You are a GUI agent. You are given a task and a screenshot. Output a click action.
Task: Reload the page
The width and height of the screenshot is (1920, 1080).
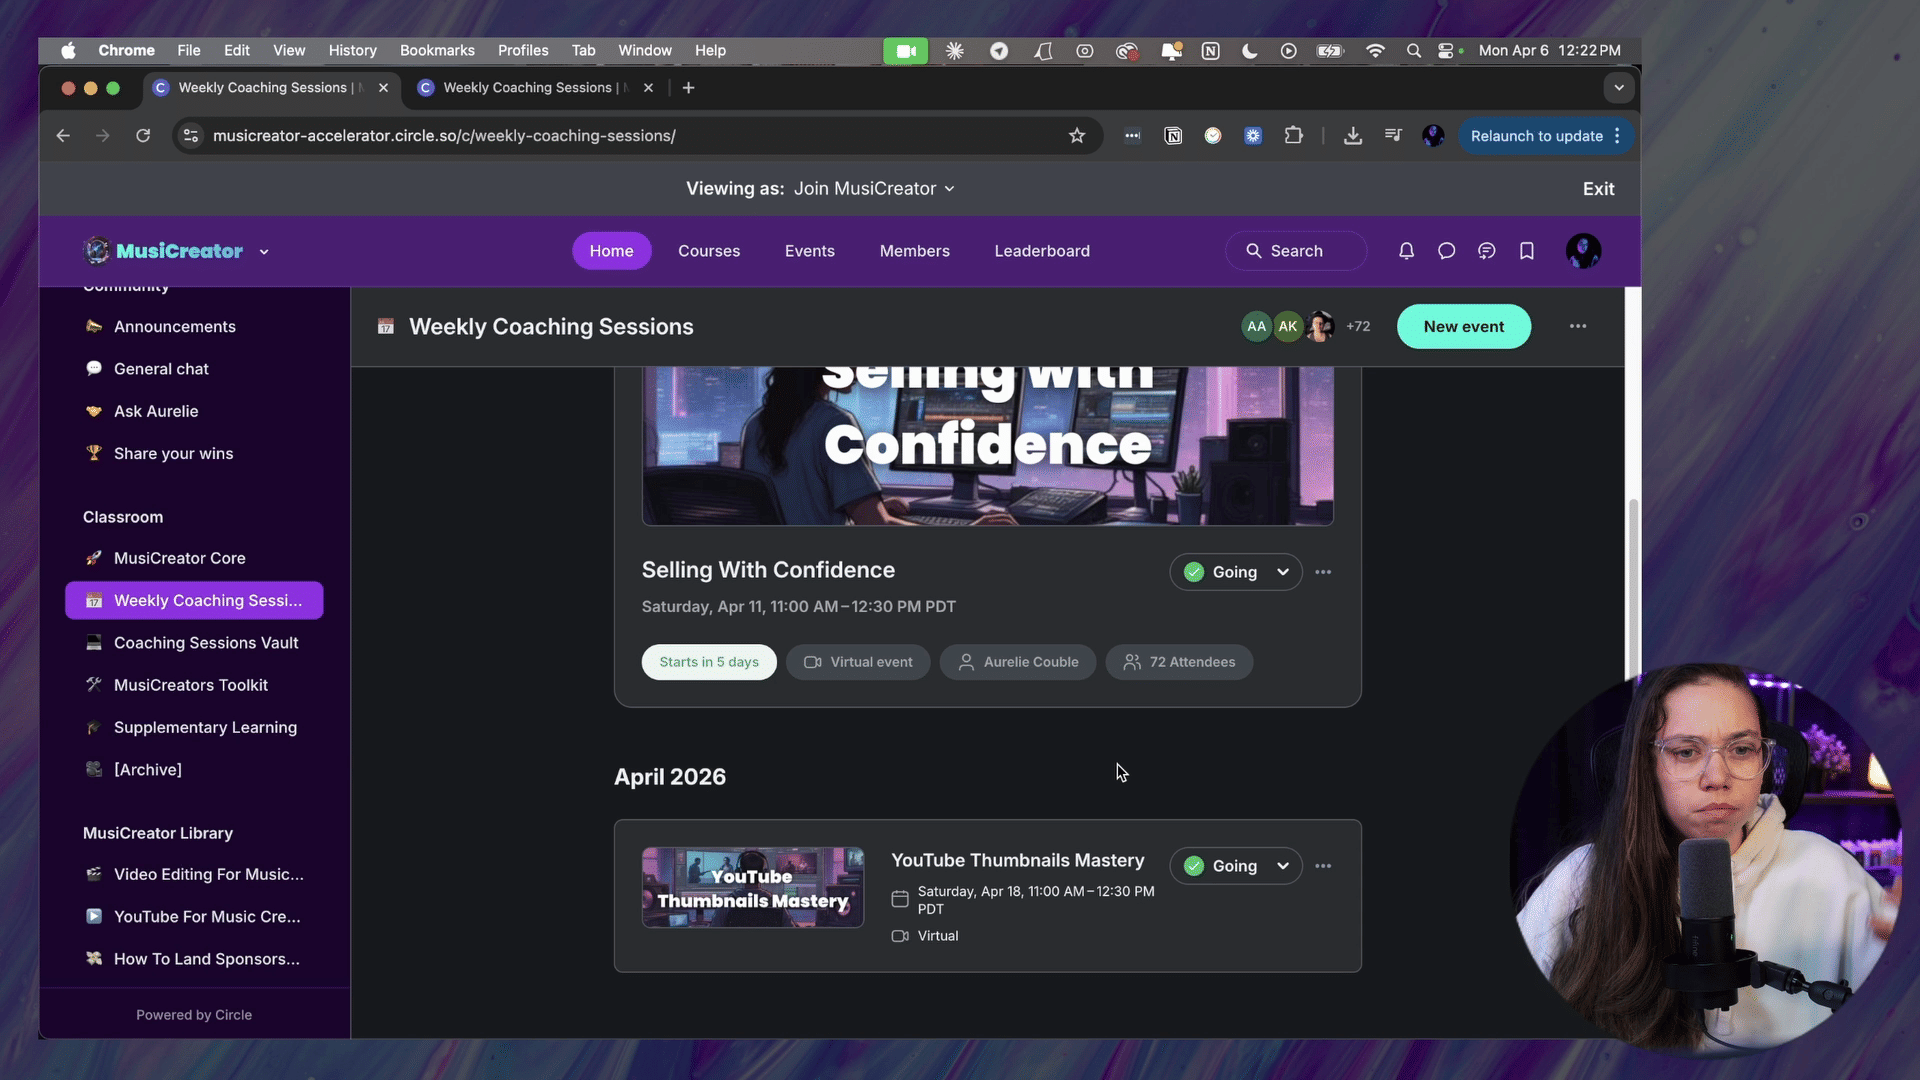(143, 136)
